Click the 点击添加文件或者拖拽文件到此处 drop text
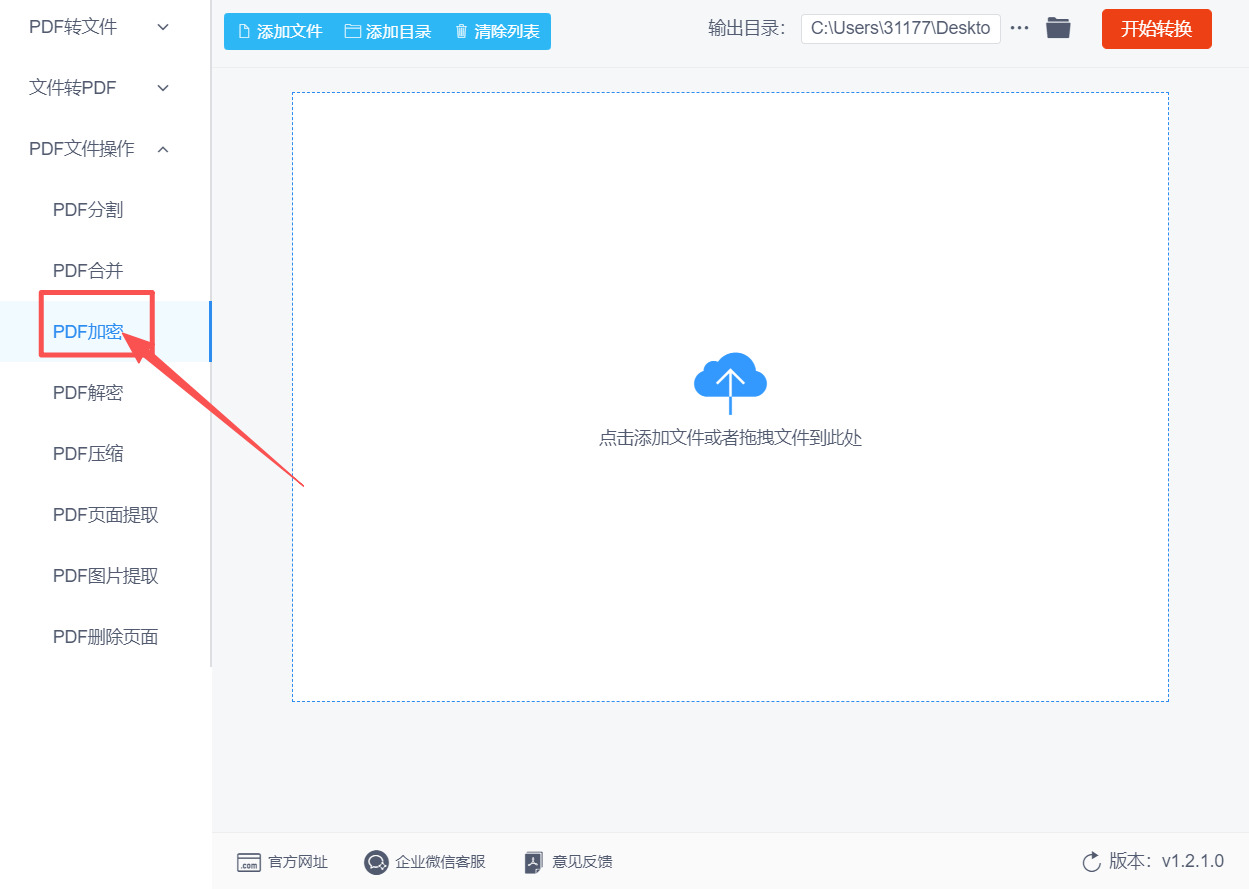1249x889 pixels. tap(730, 438)
